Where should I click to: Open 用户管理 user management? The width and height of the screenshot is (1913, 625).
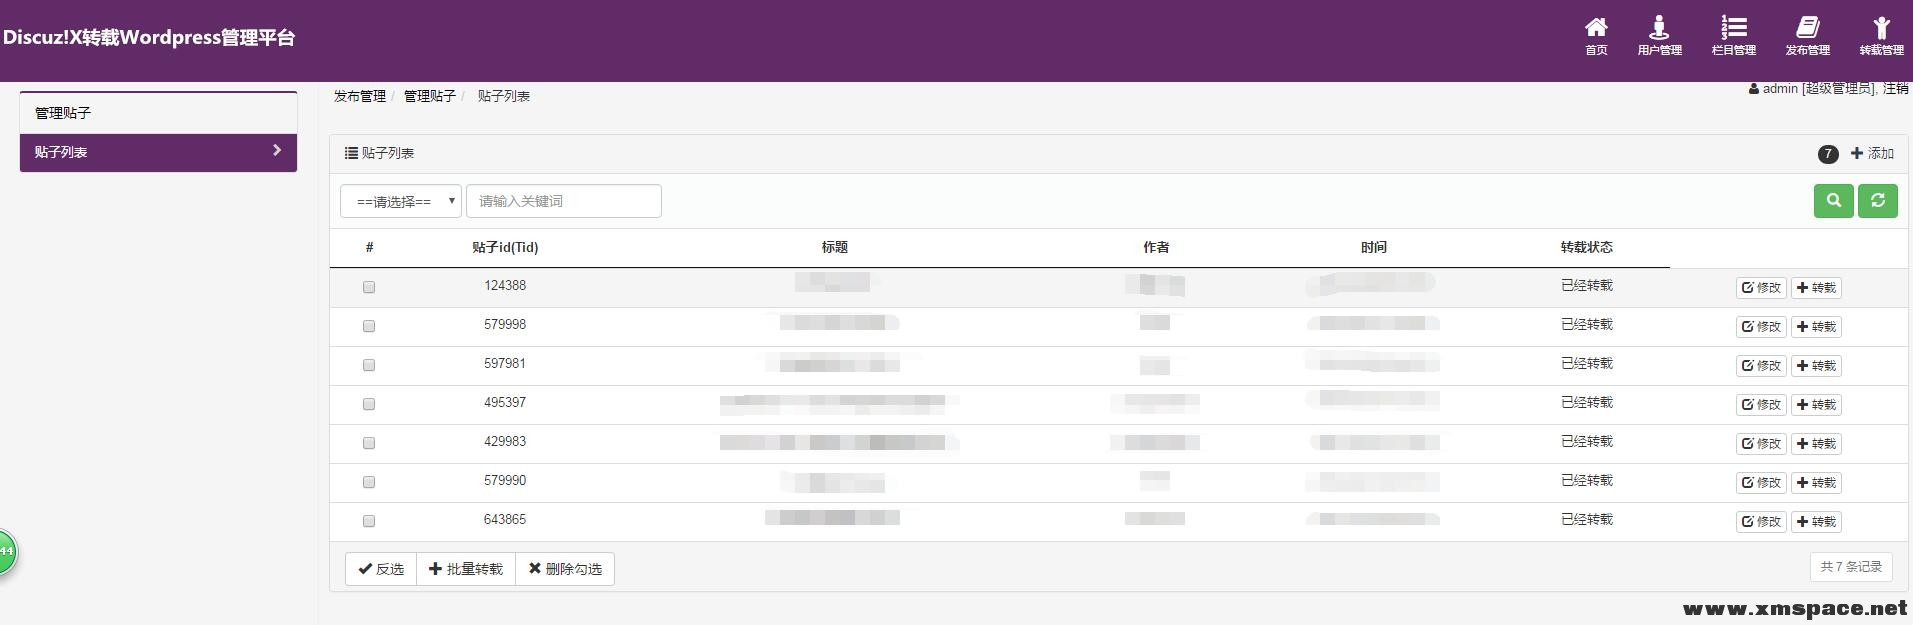(1659, 37)
